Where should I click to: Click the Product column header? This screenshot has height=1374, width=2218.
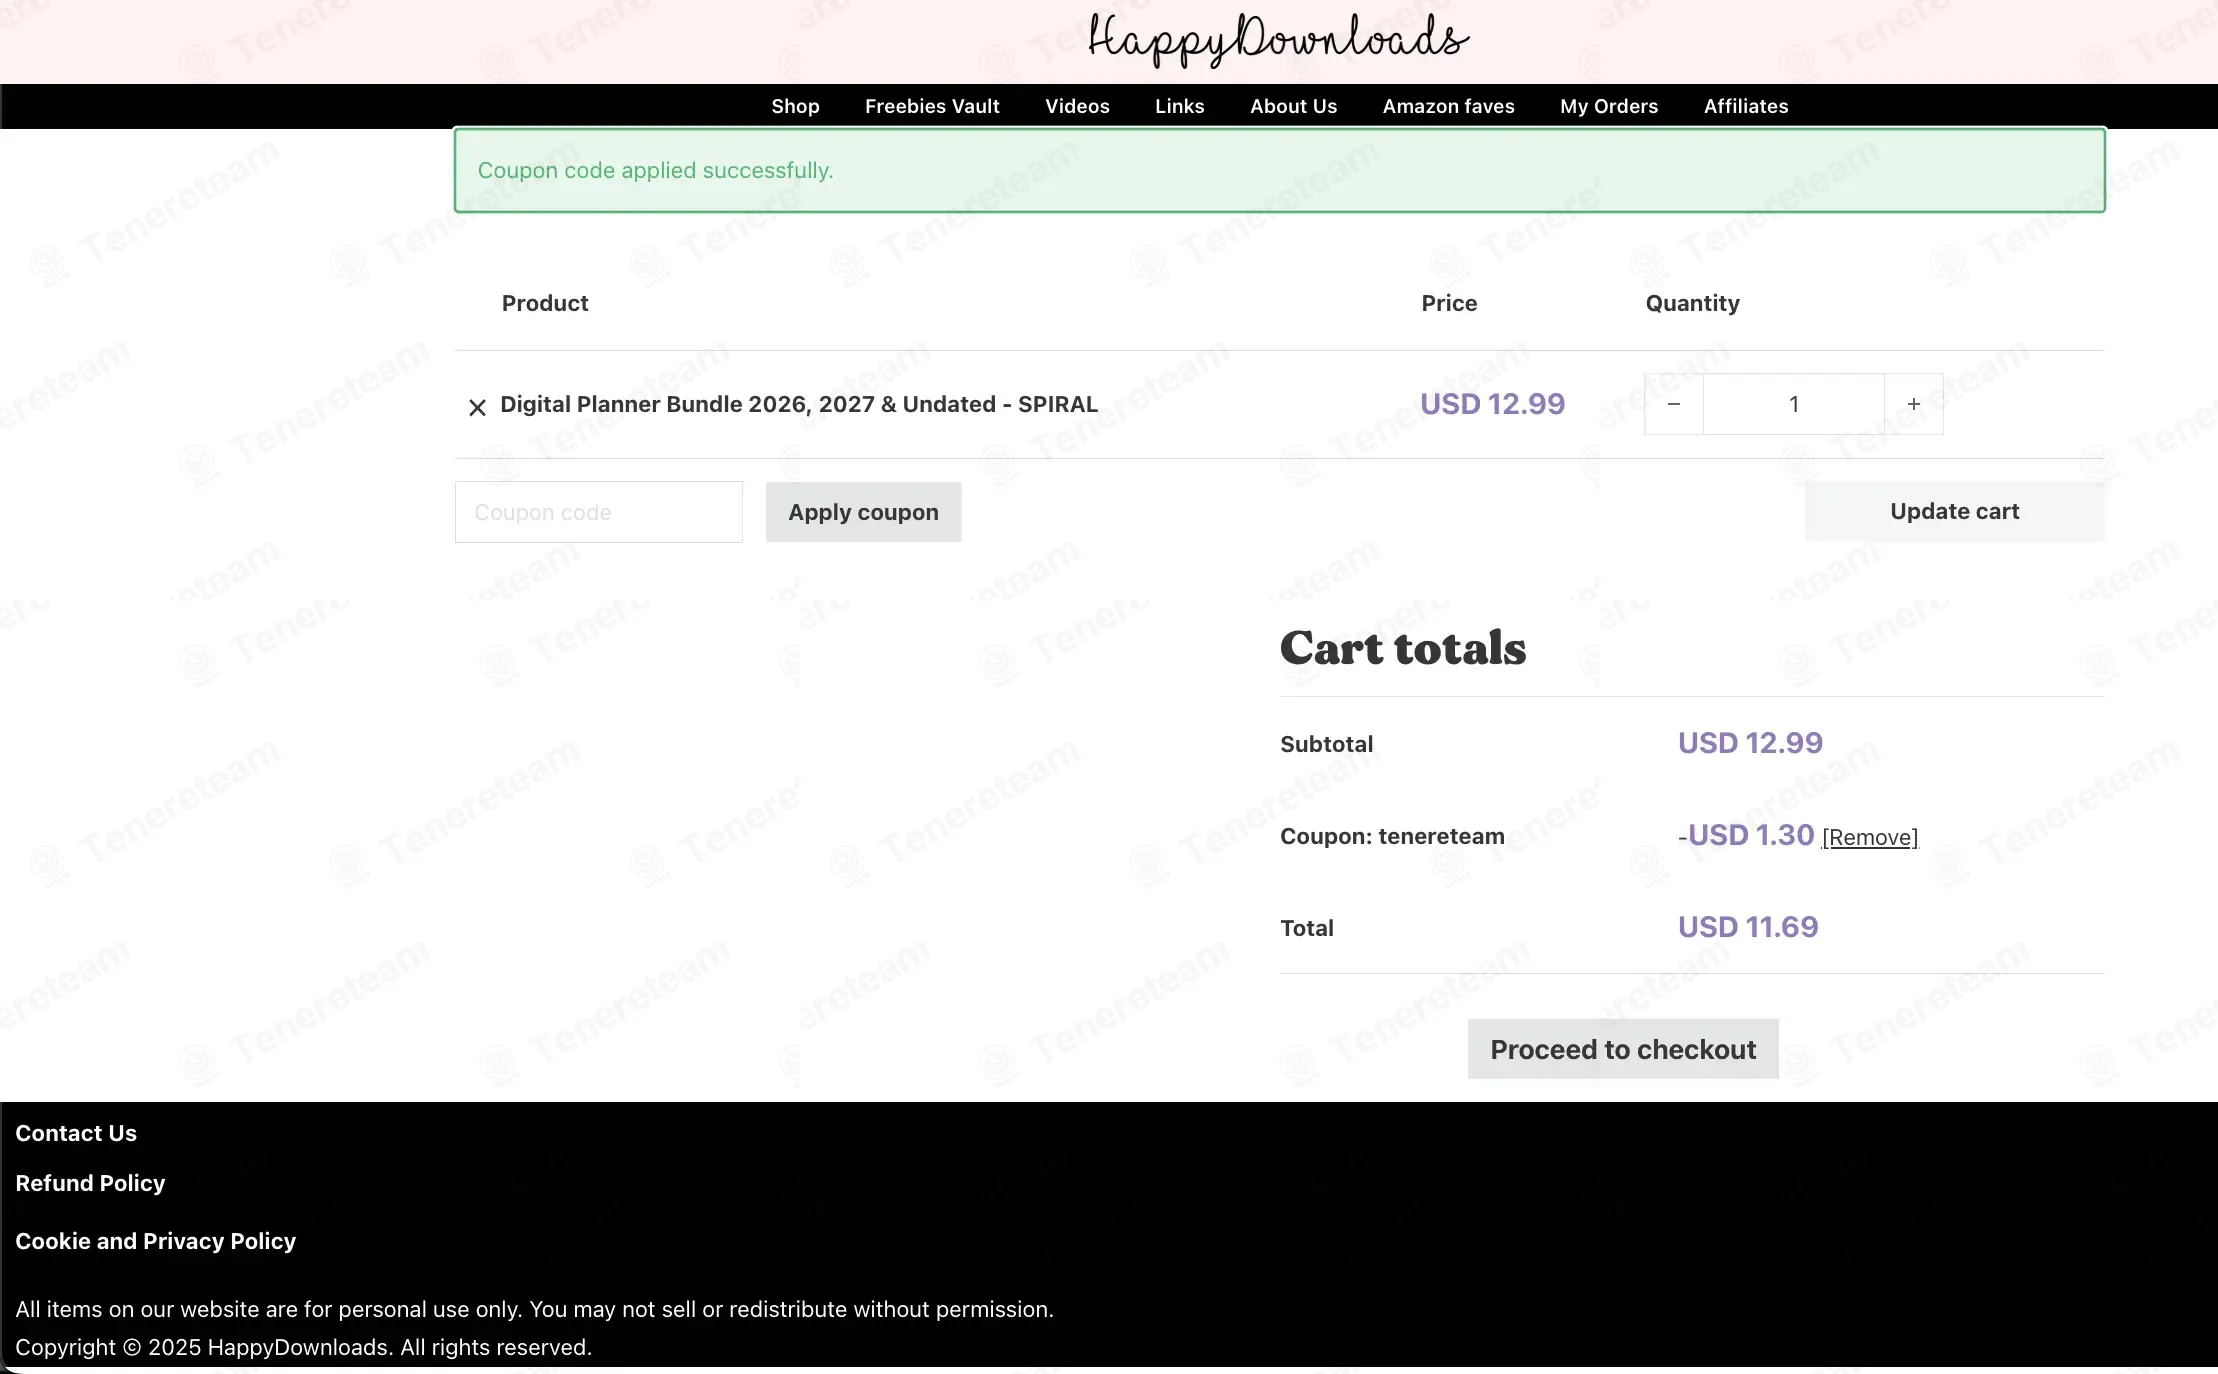click(x=545, y=303)
